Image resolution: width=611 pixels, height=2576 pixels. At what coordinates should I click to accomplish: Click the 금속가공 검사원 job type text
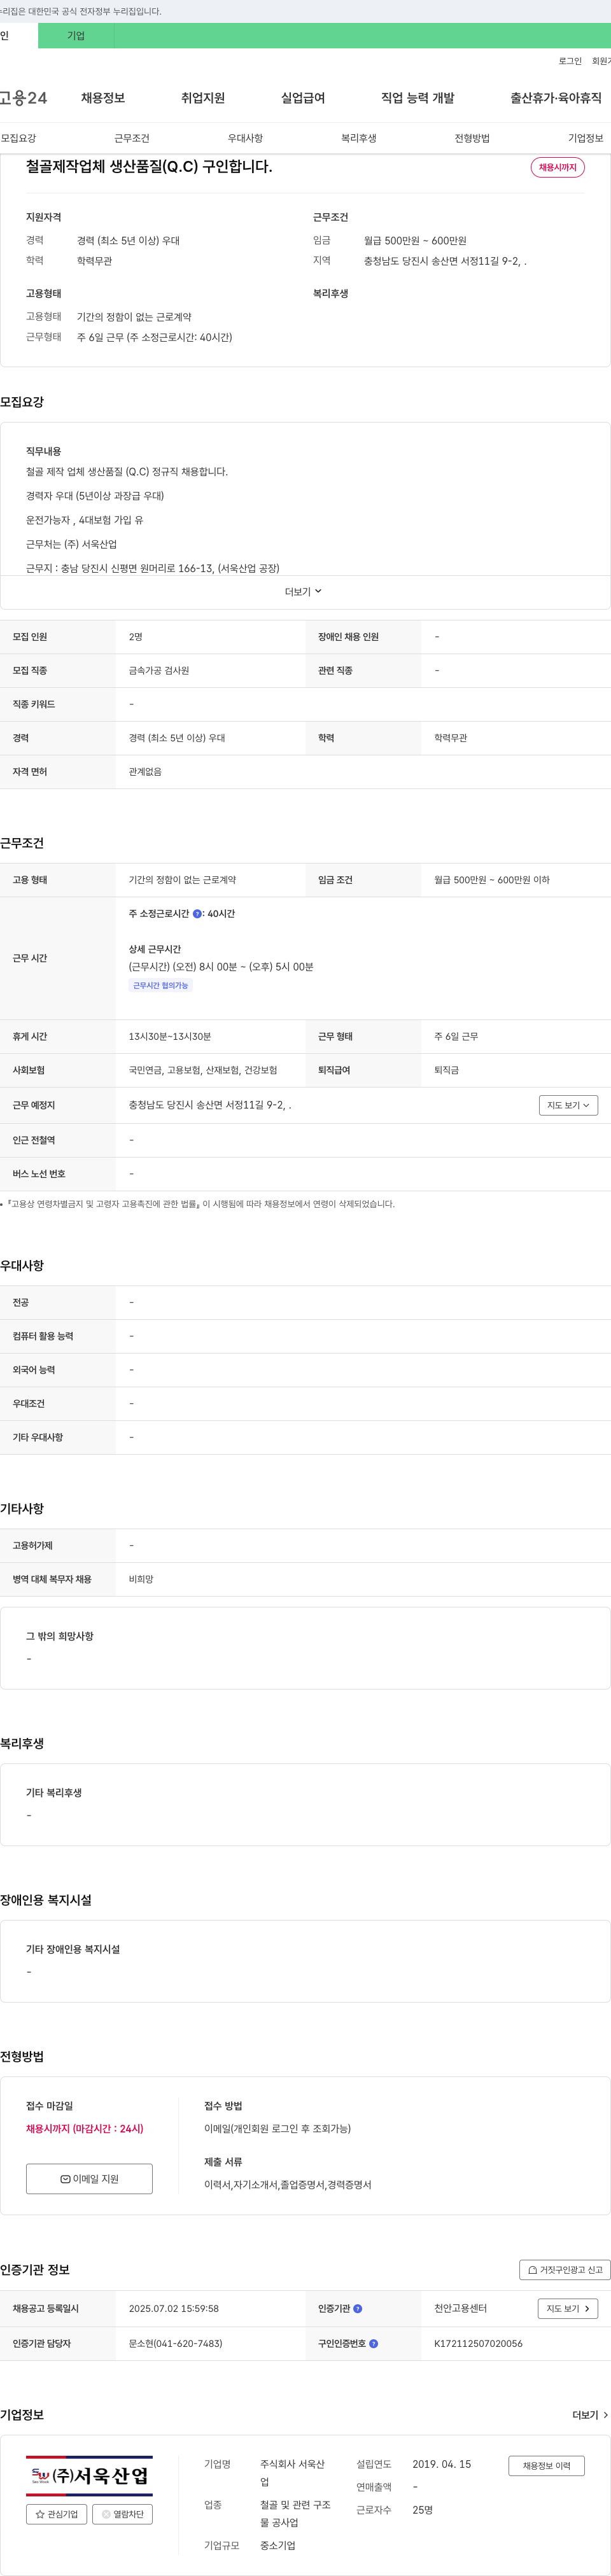(159, 671)
